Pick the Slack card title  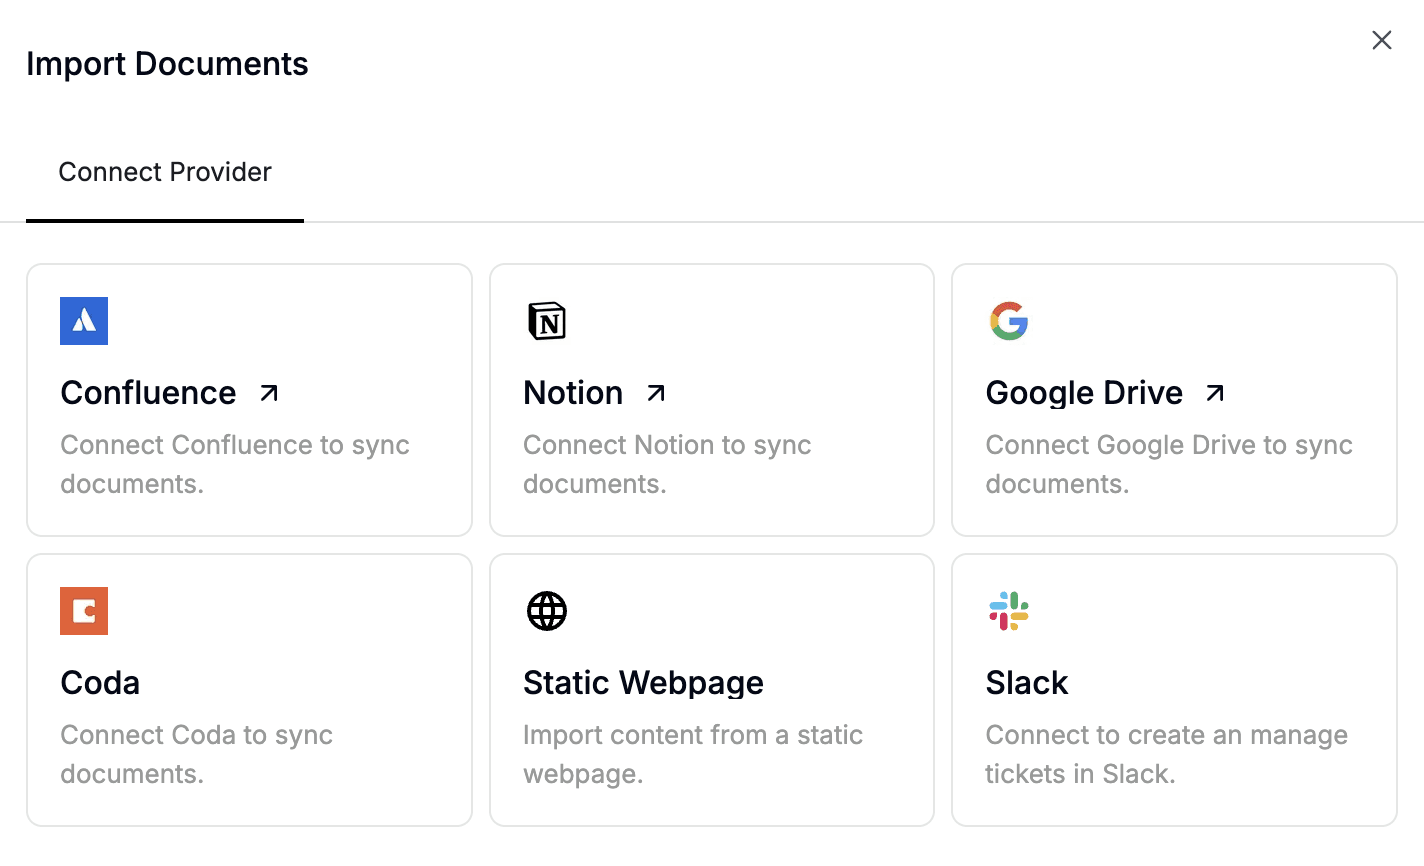click(x=1027, y=683)
